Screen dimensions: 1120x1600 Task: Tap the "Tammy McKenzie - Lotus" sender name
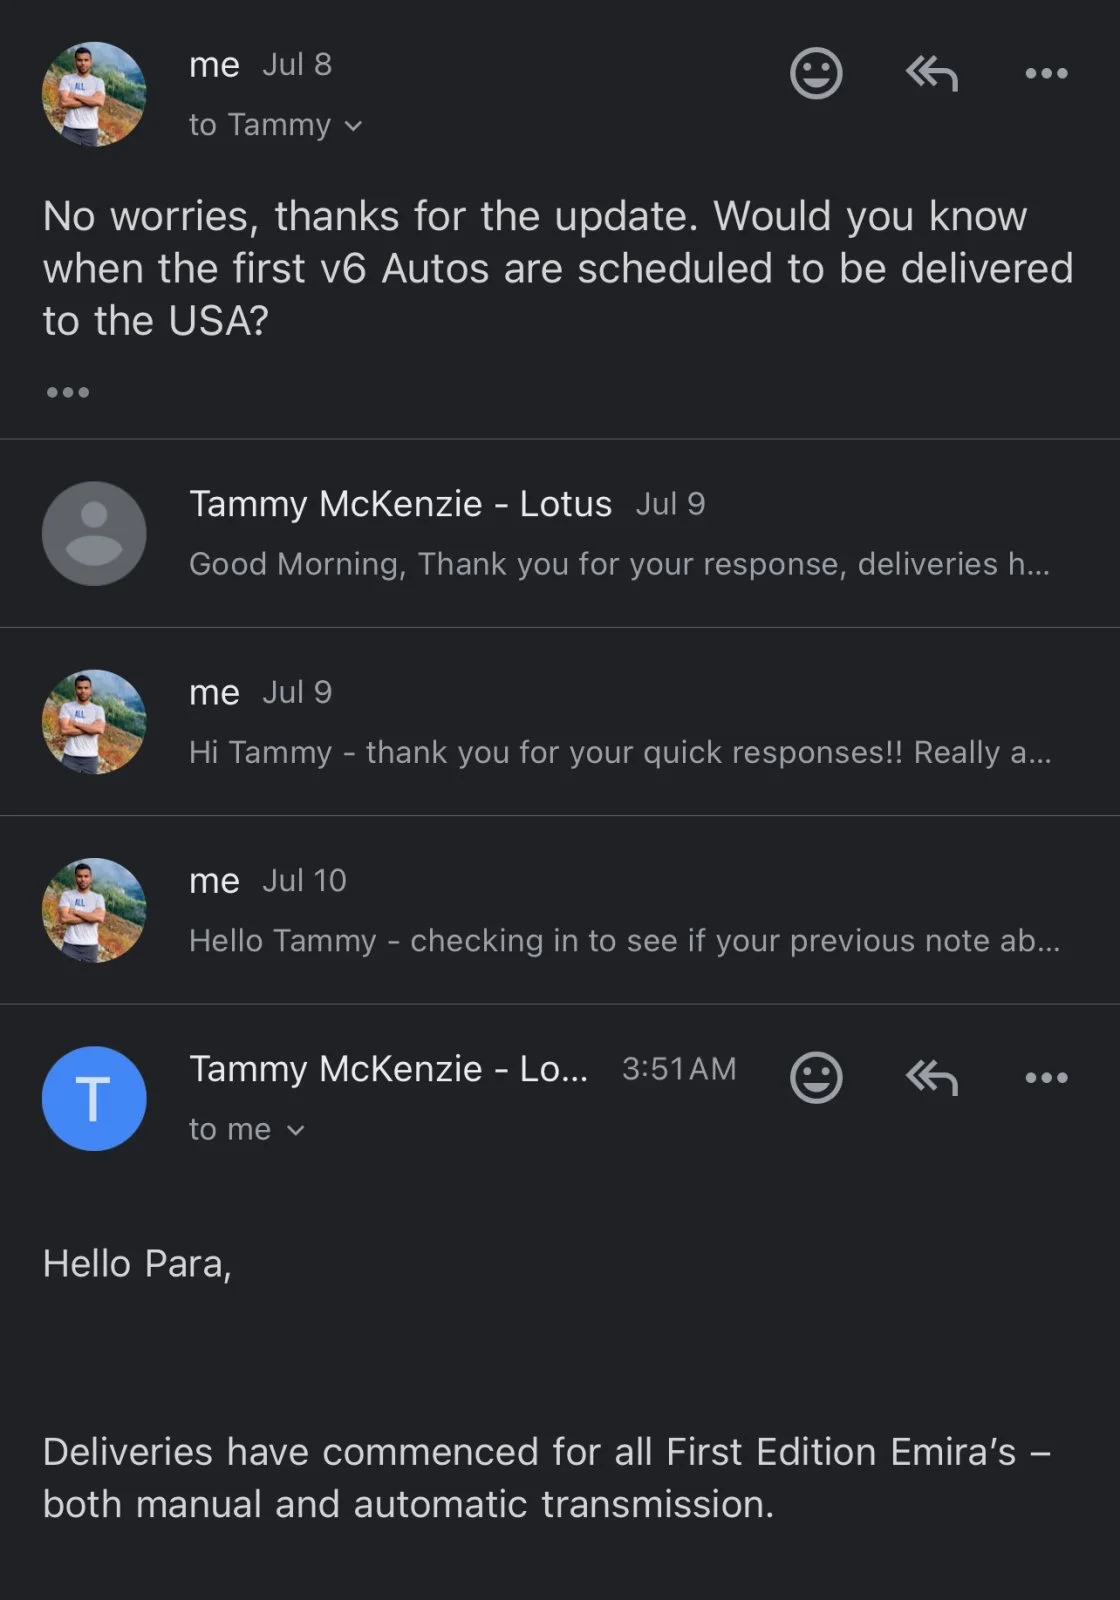point(400,504)
